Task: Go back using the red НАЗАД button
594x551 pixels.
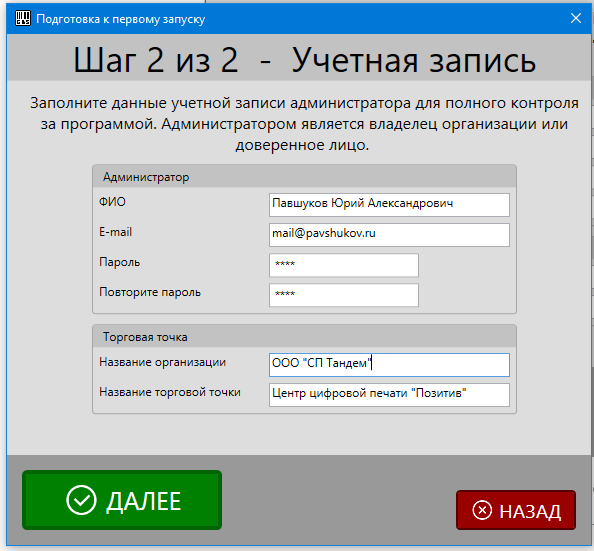Action: coord(516,510)
